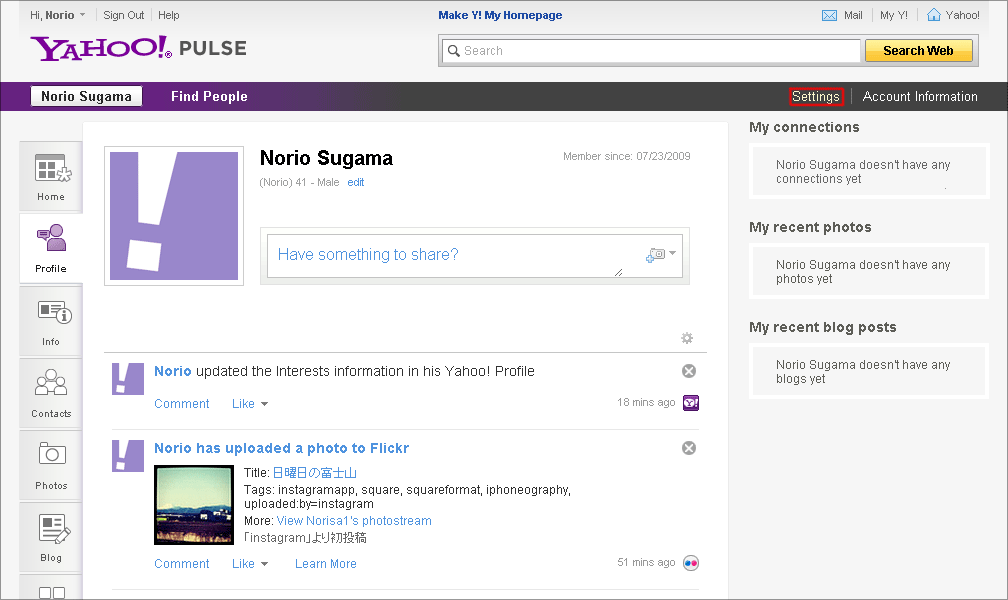Click the gear icon above the activity feed
The width and height of the screenshot is (1008, 600).
click(687, 338)
